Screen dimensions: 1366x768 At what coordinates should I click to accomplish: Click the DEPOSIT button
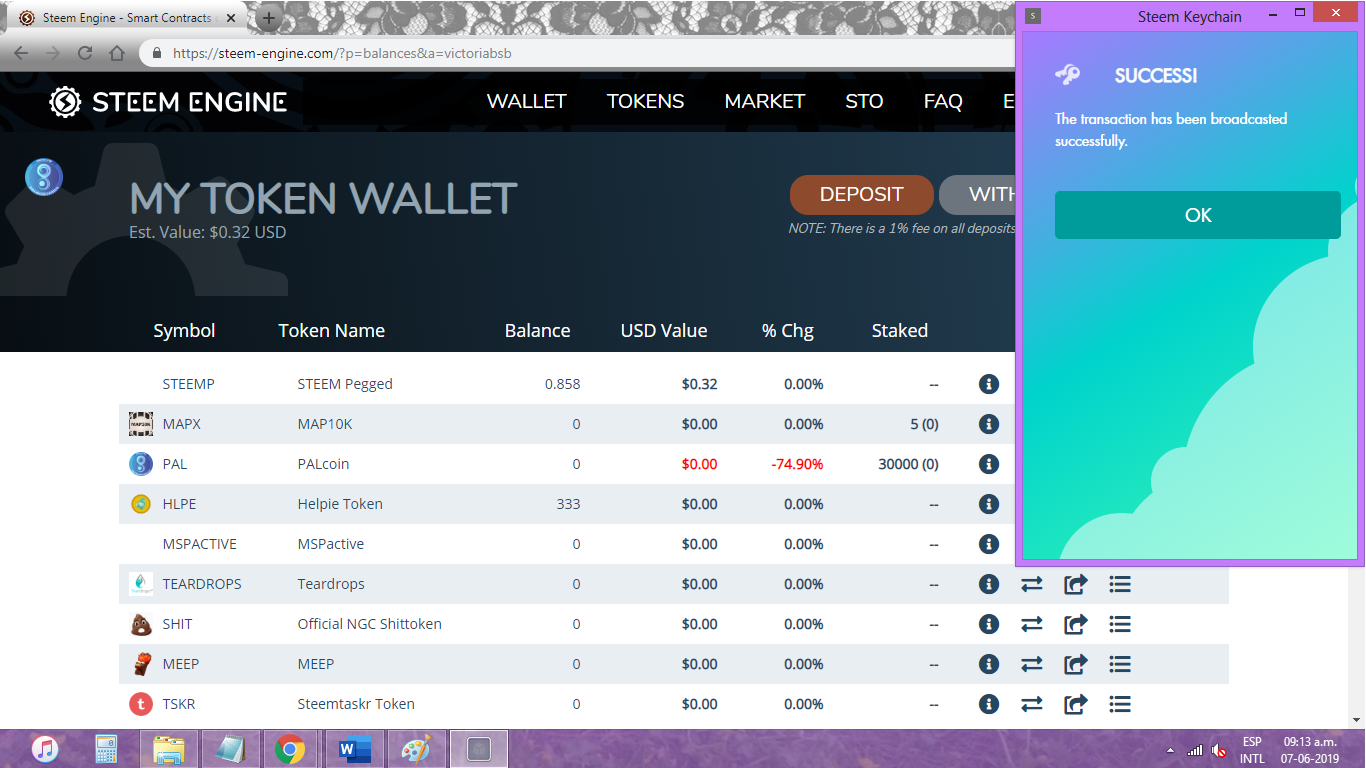tap(862, 195)
